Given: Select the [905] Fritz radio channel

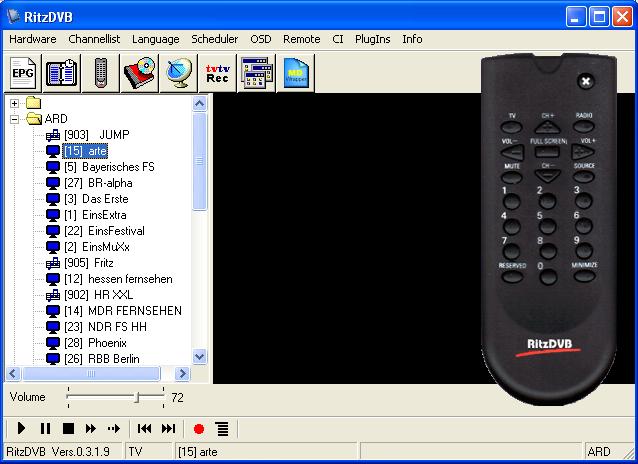Looking at the screenshot, I should (x=89, y=263).
